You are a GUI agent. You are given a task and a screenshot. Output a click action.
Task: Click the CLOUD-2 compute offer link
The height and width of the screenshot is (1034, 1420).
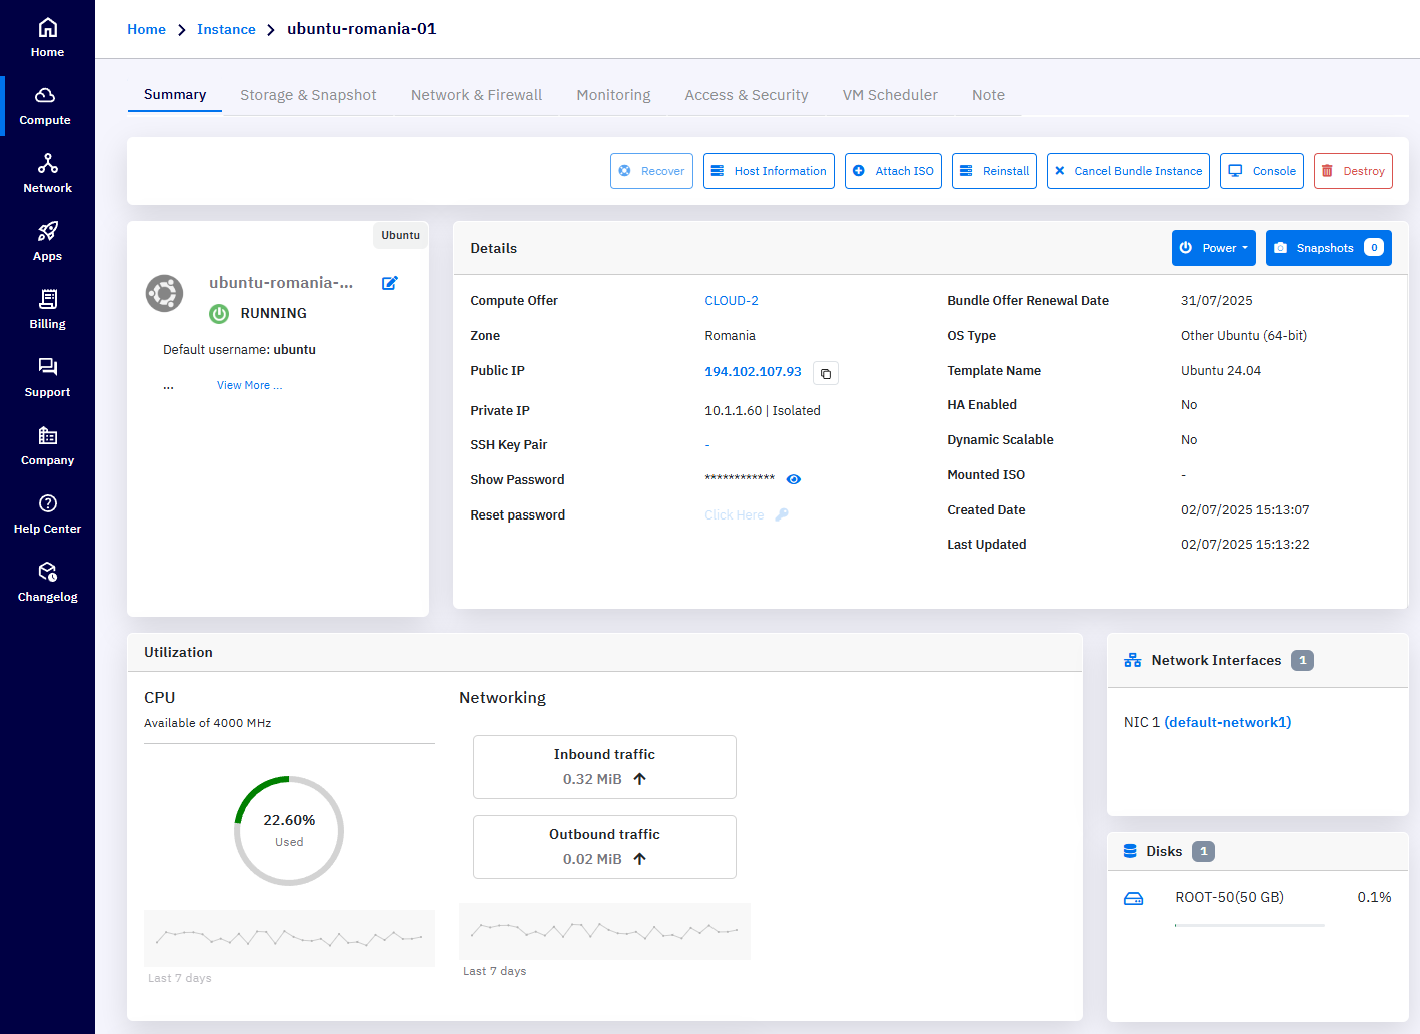point(731,300)
